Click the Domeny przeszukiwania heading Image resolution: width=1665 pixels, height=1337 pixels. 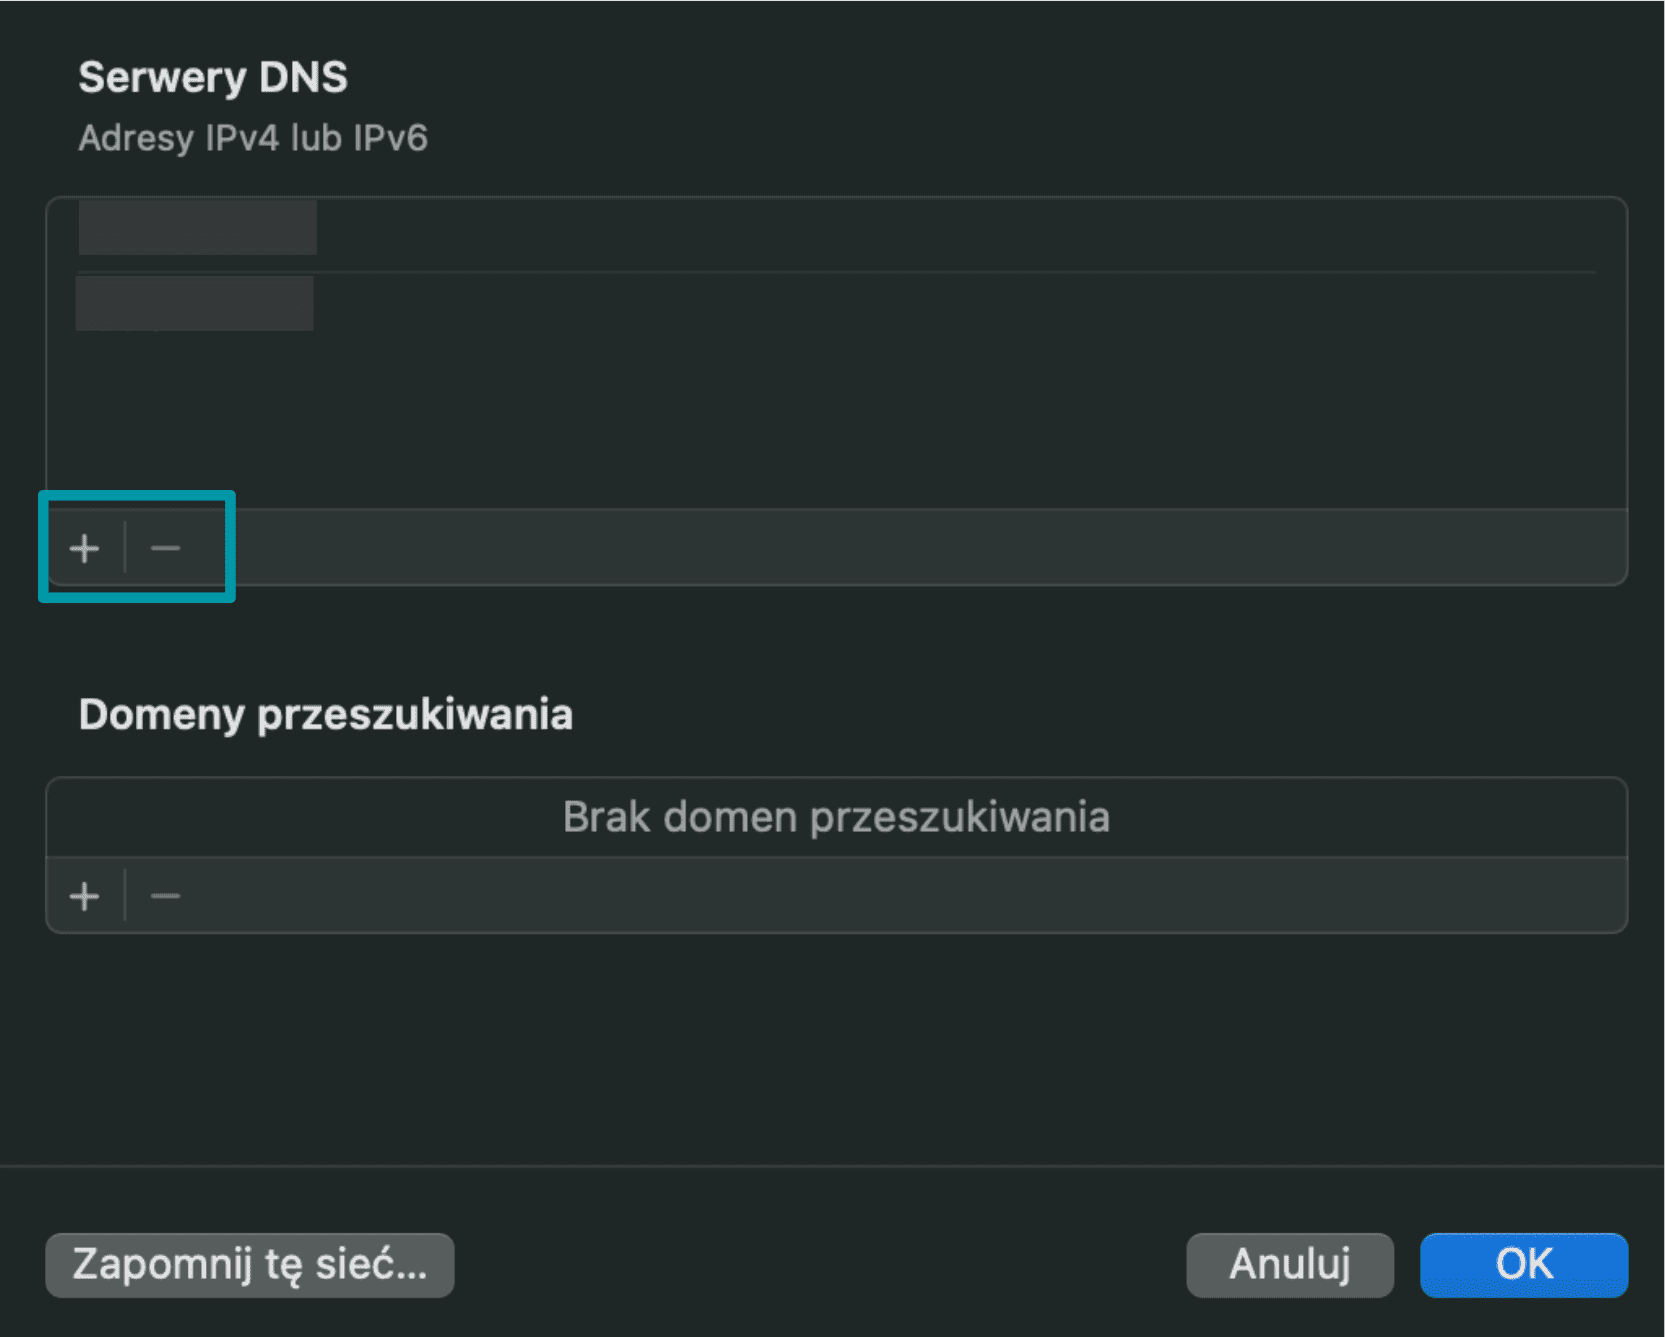(x=326, y=715)
